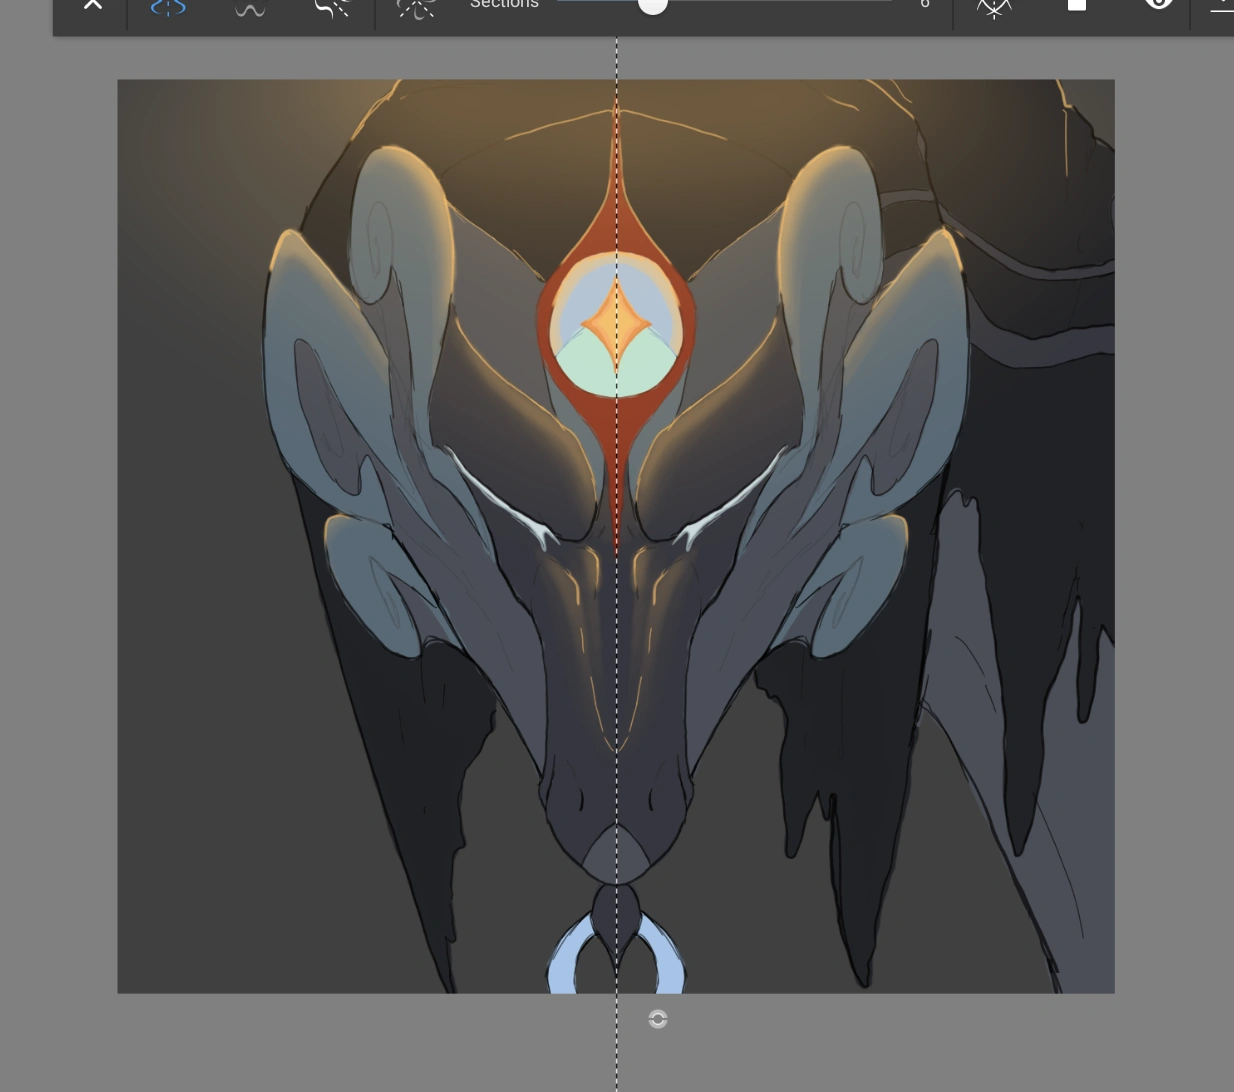Select the wave stroke icon in the toolbar
Screen dimensions: 1234x1092
[x=249, y=8]
